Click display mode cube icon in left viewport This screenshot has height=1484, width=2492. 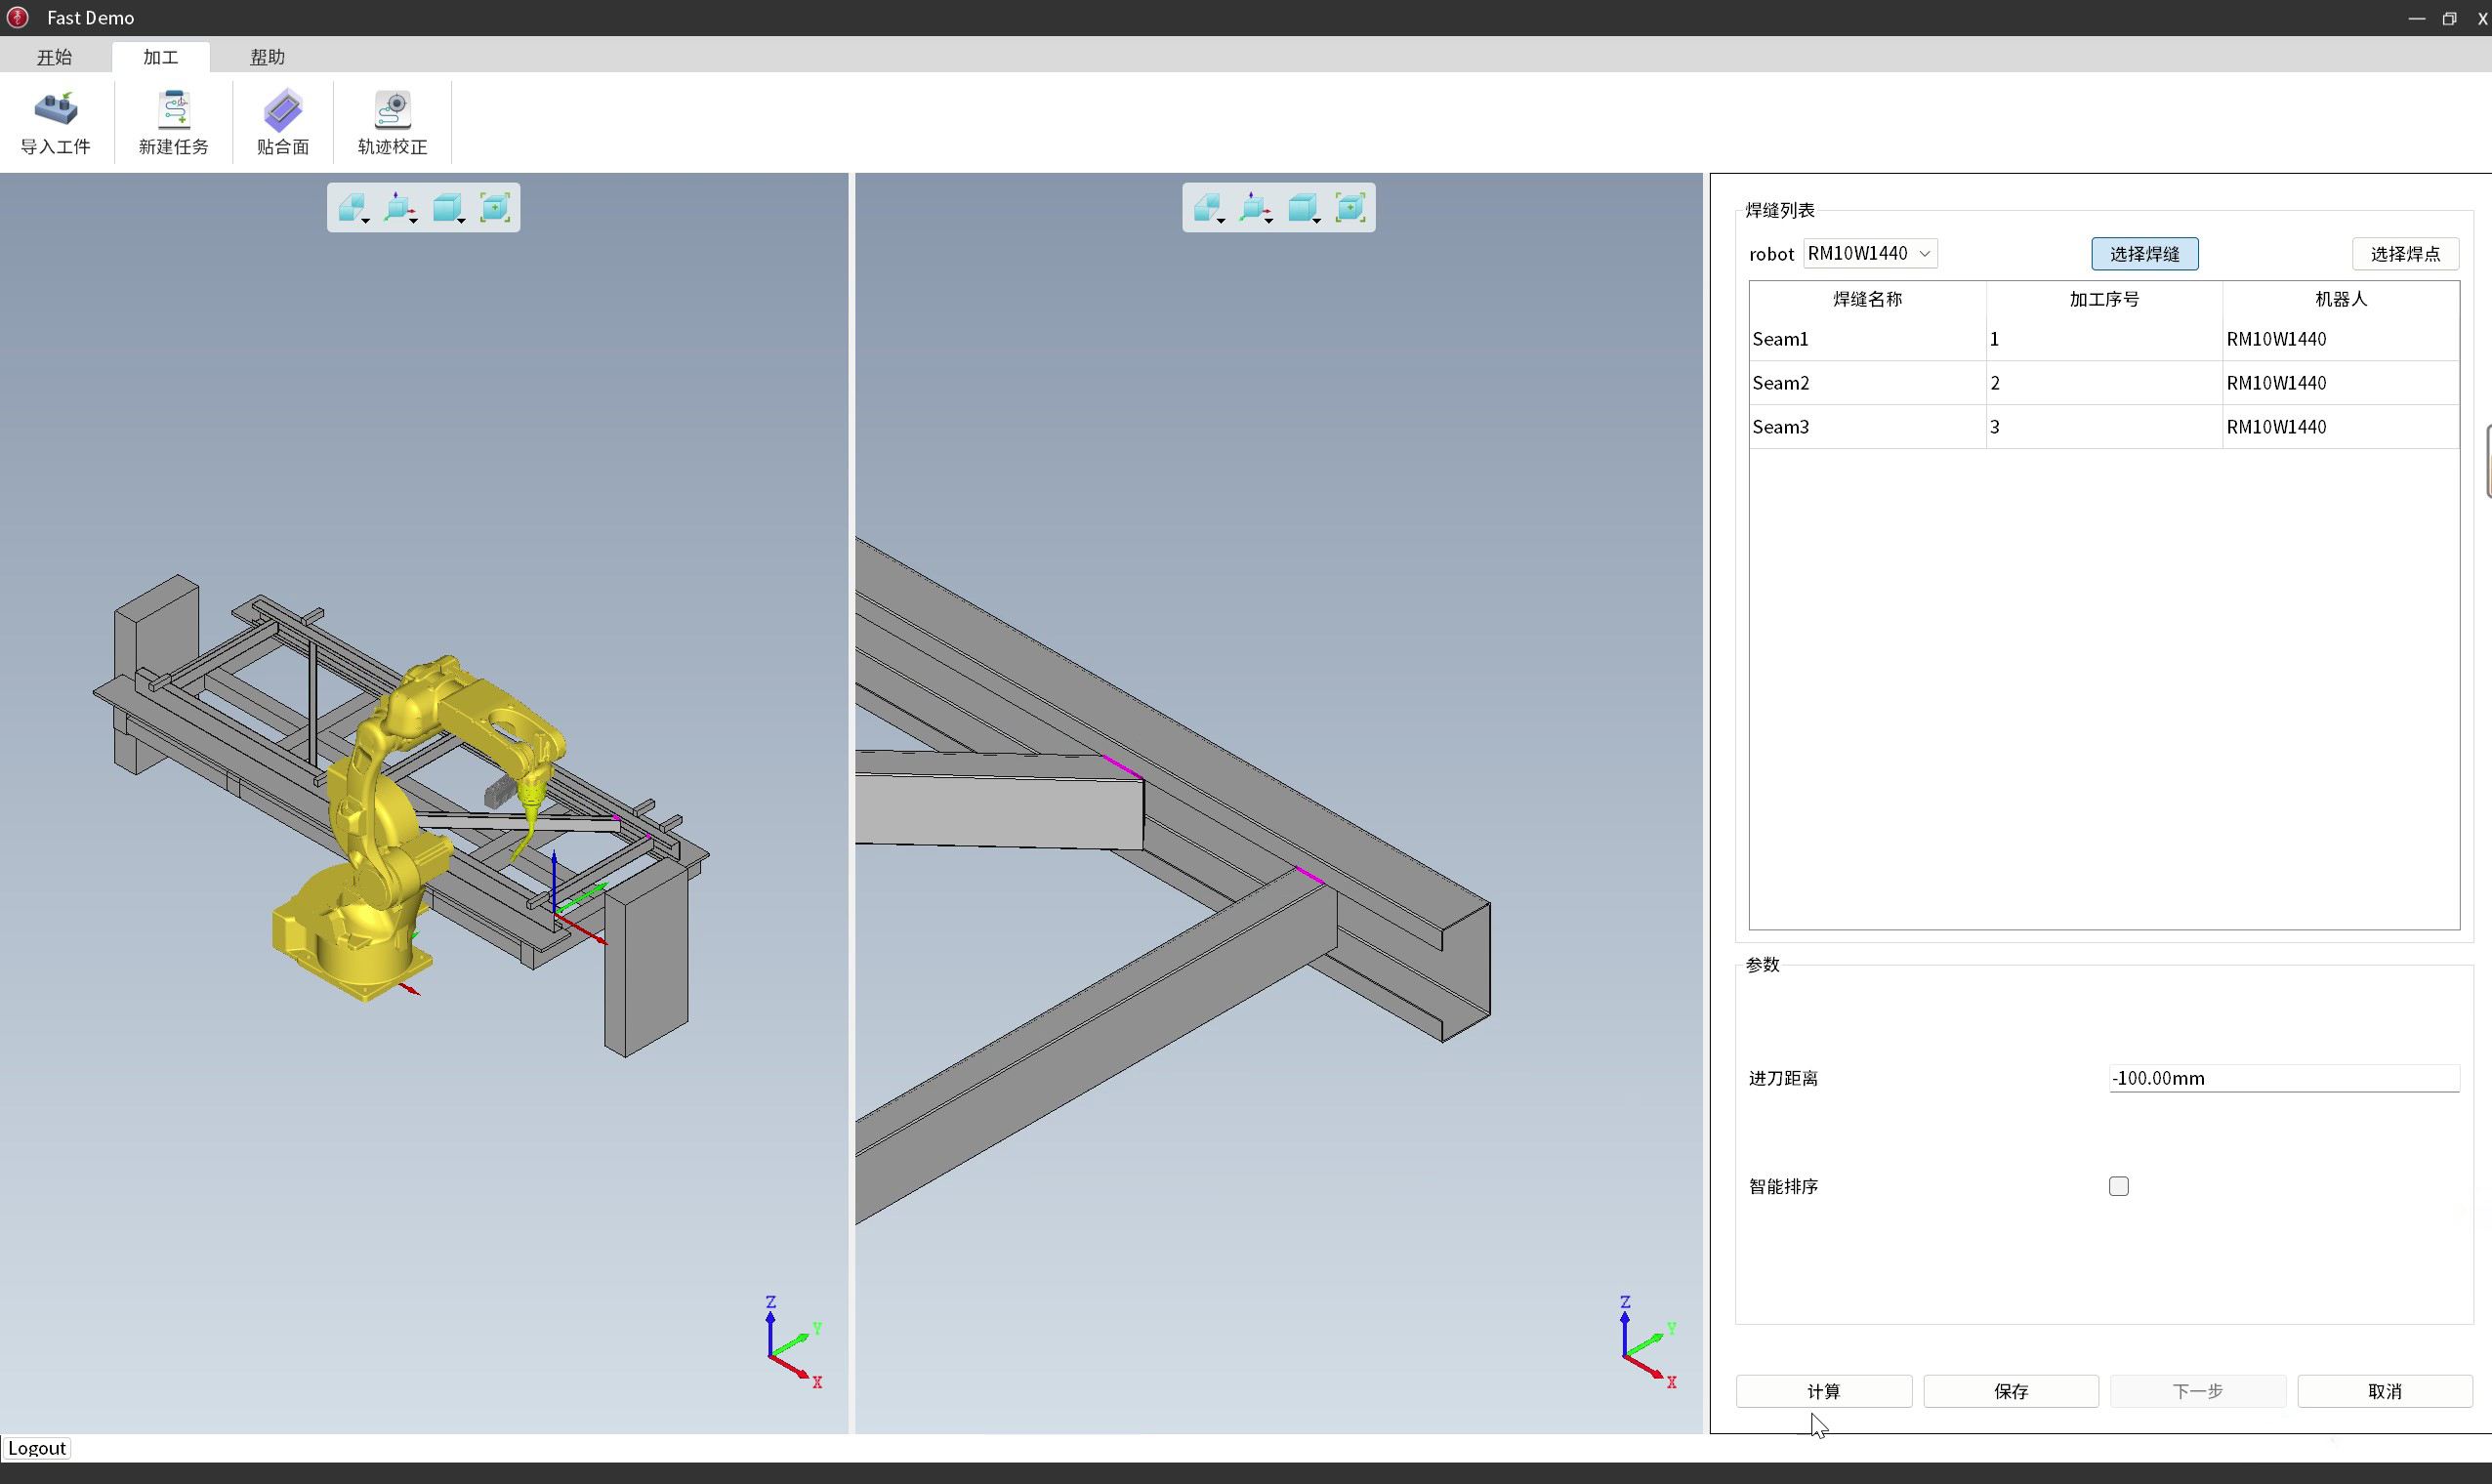448,208
